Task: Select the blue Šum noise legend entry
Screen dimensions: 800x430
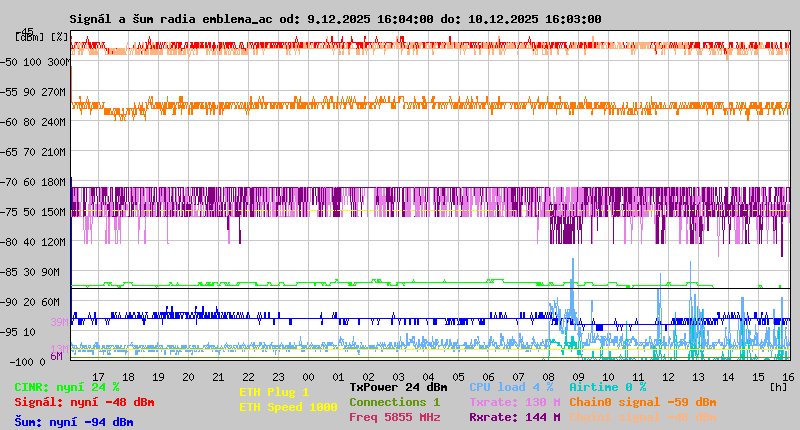Action: pyautogui.click(x=73, y=422)
